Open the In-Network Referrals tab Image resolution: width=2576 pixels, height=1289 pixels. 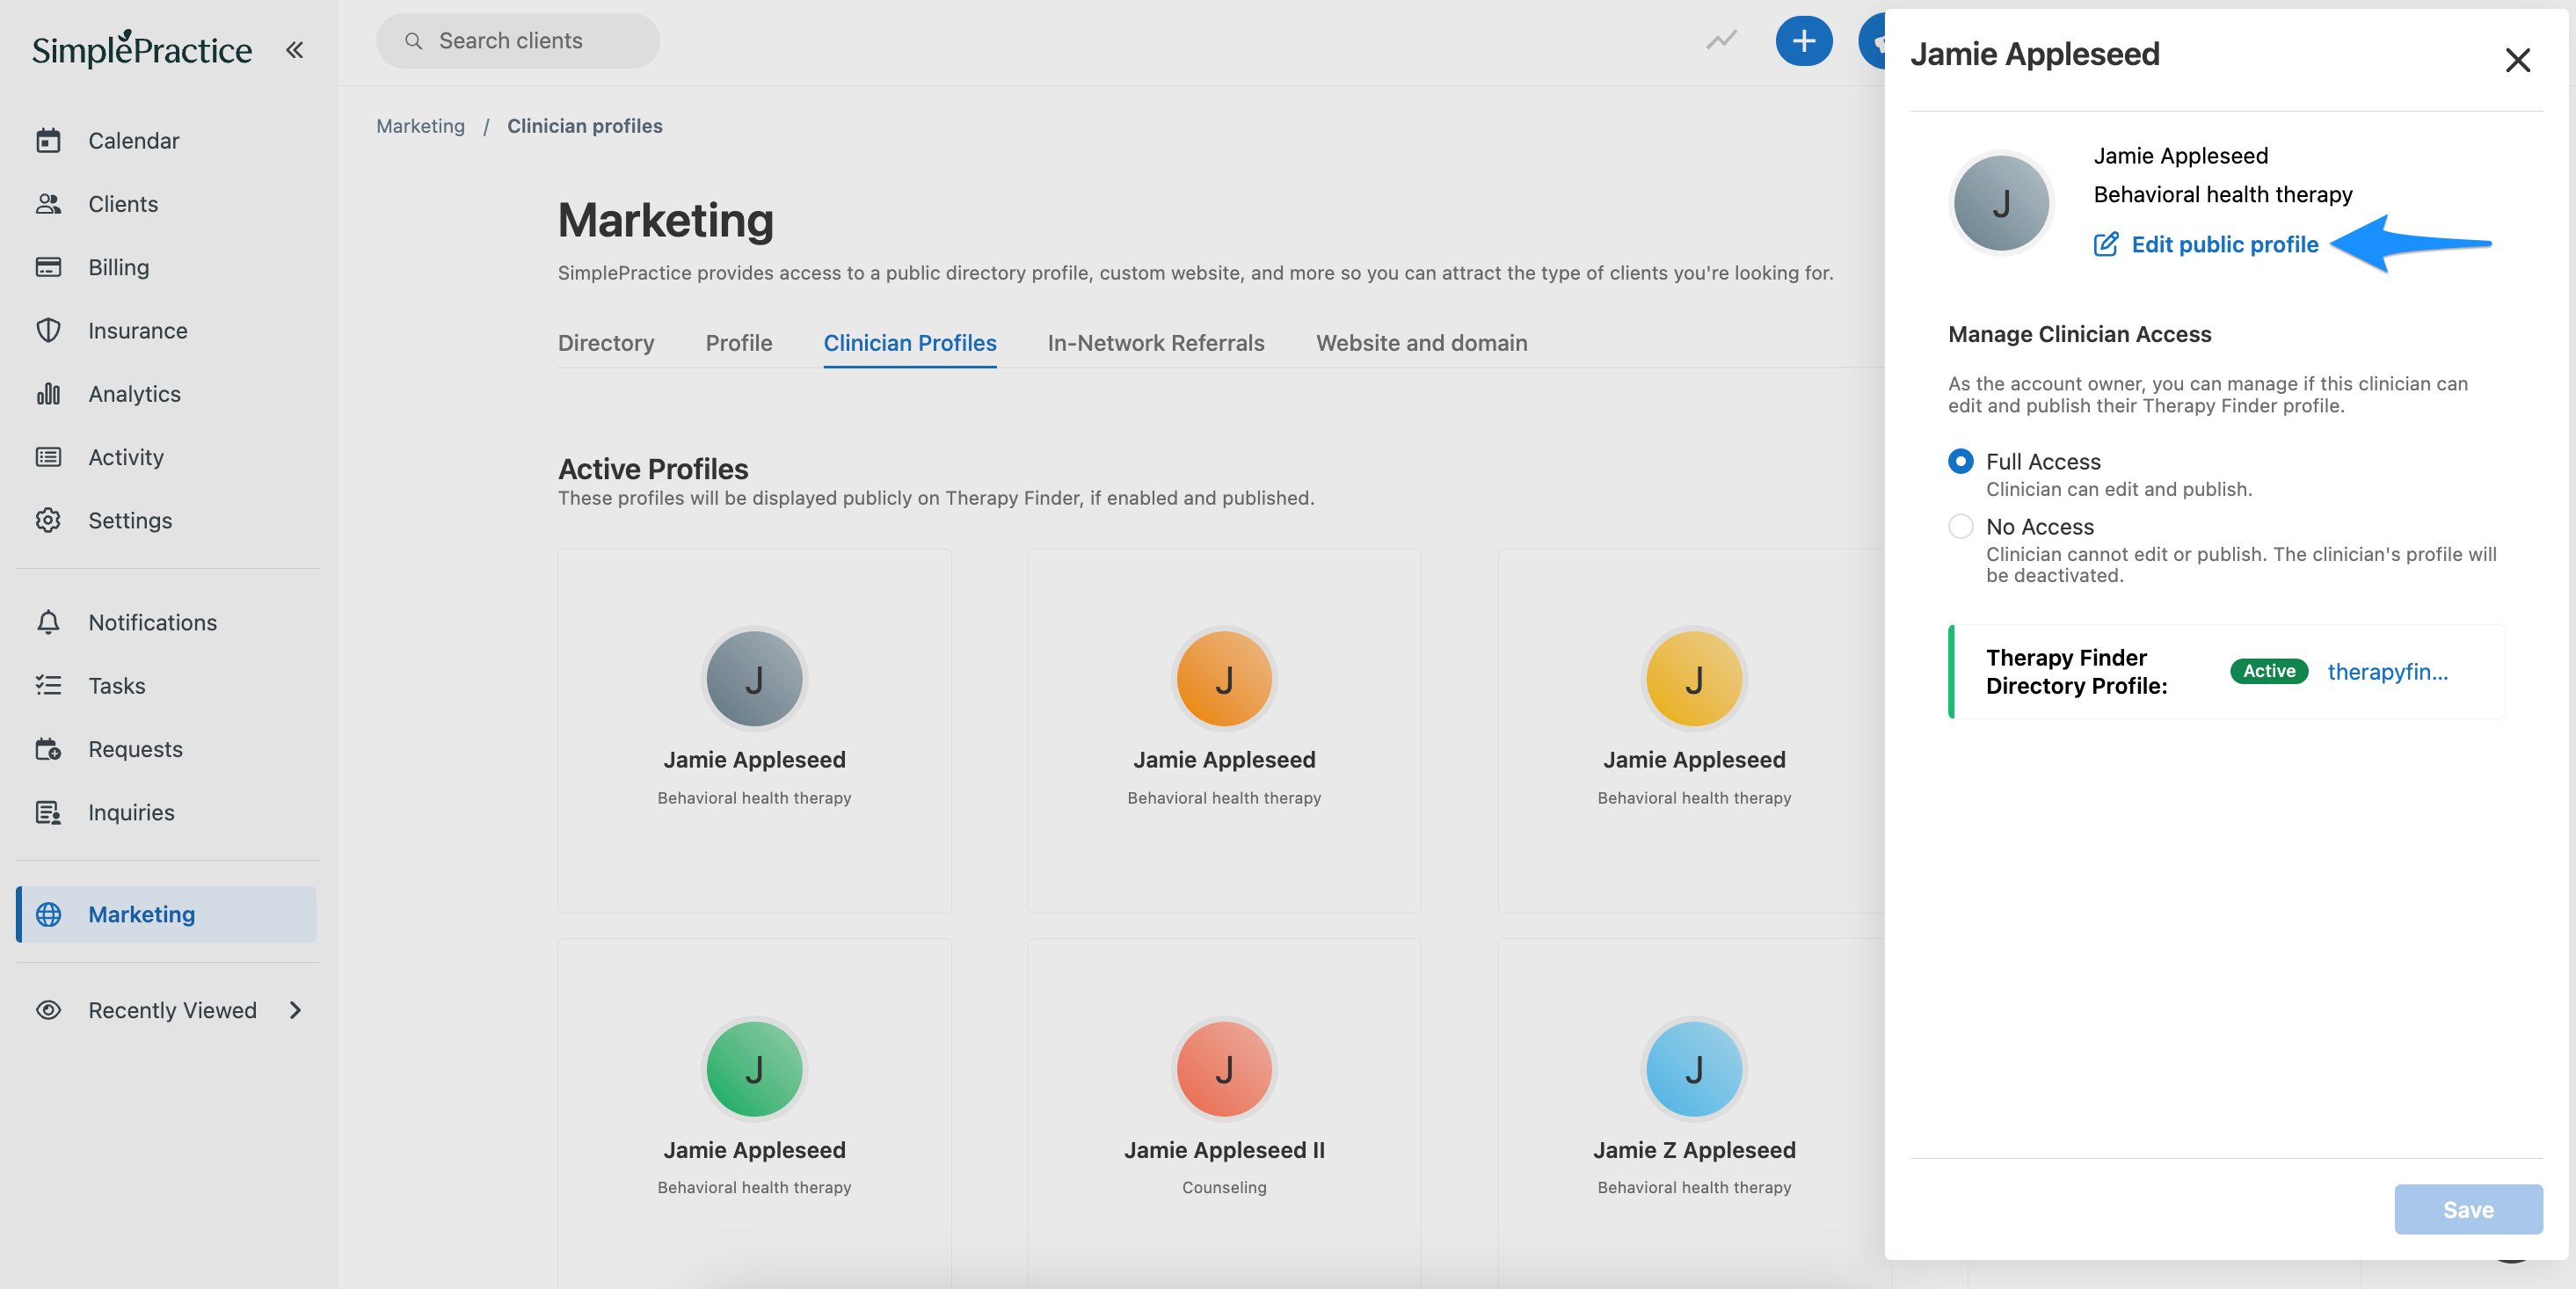(1156, 343)
